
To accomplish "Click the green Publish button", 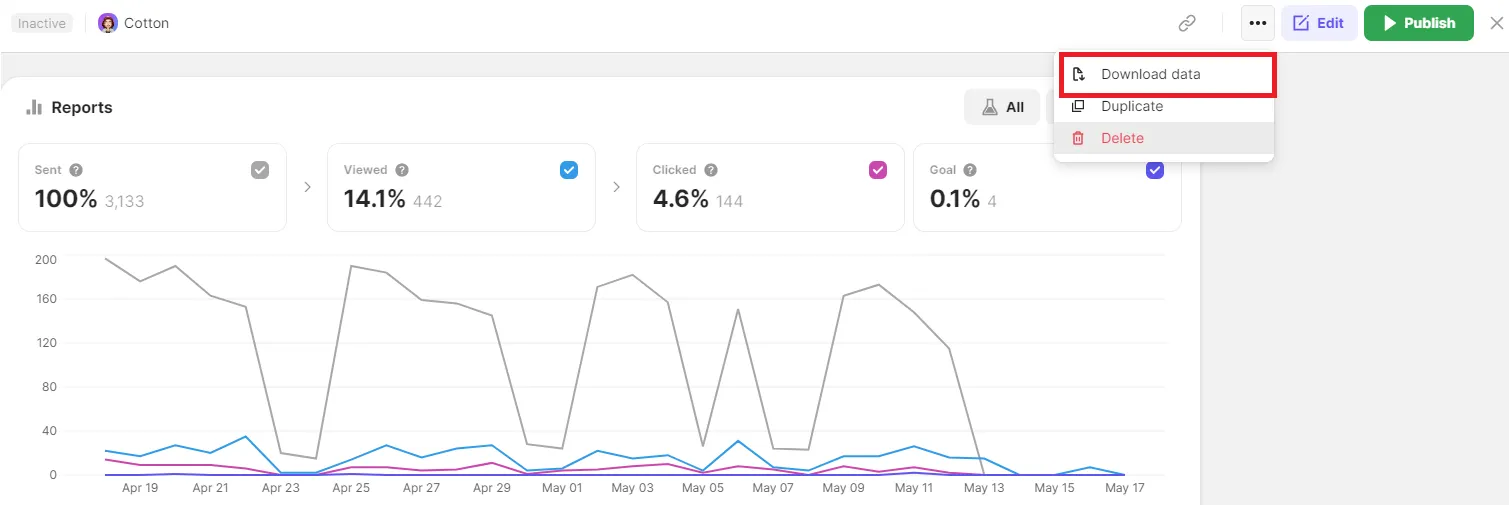I will [x=1419, y=23].
